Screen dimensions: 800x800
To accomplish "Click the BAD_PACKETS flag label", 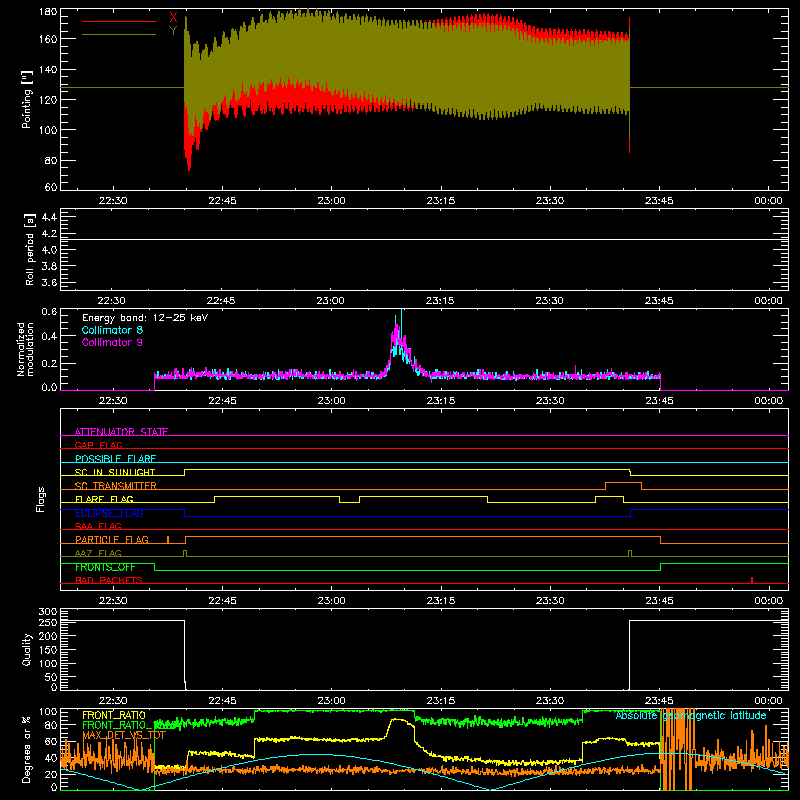I will tap(109, 580).
